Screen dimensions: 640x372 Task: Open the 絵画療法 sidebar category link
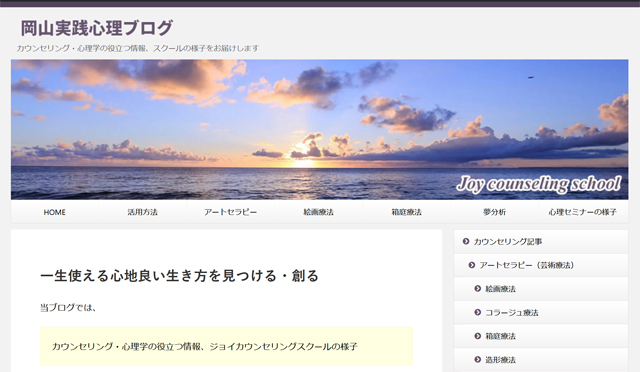point(541,289)
